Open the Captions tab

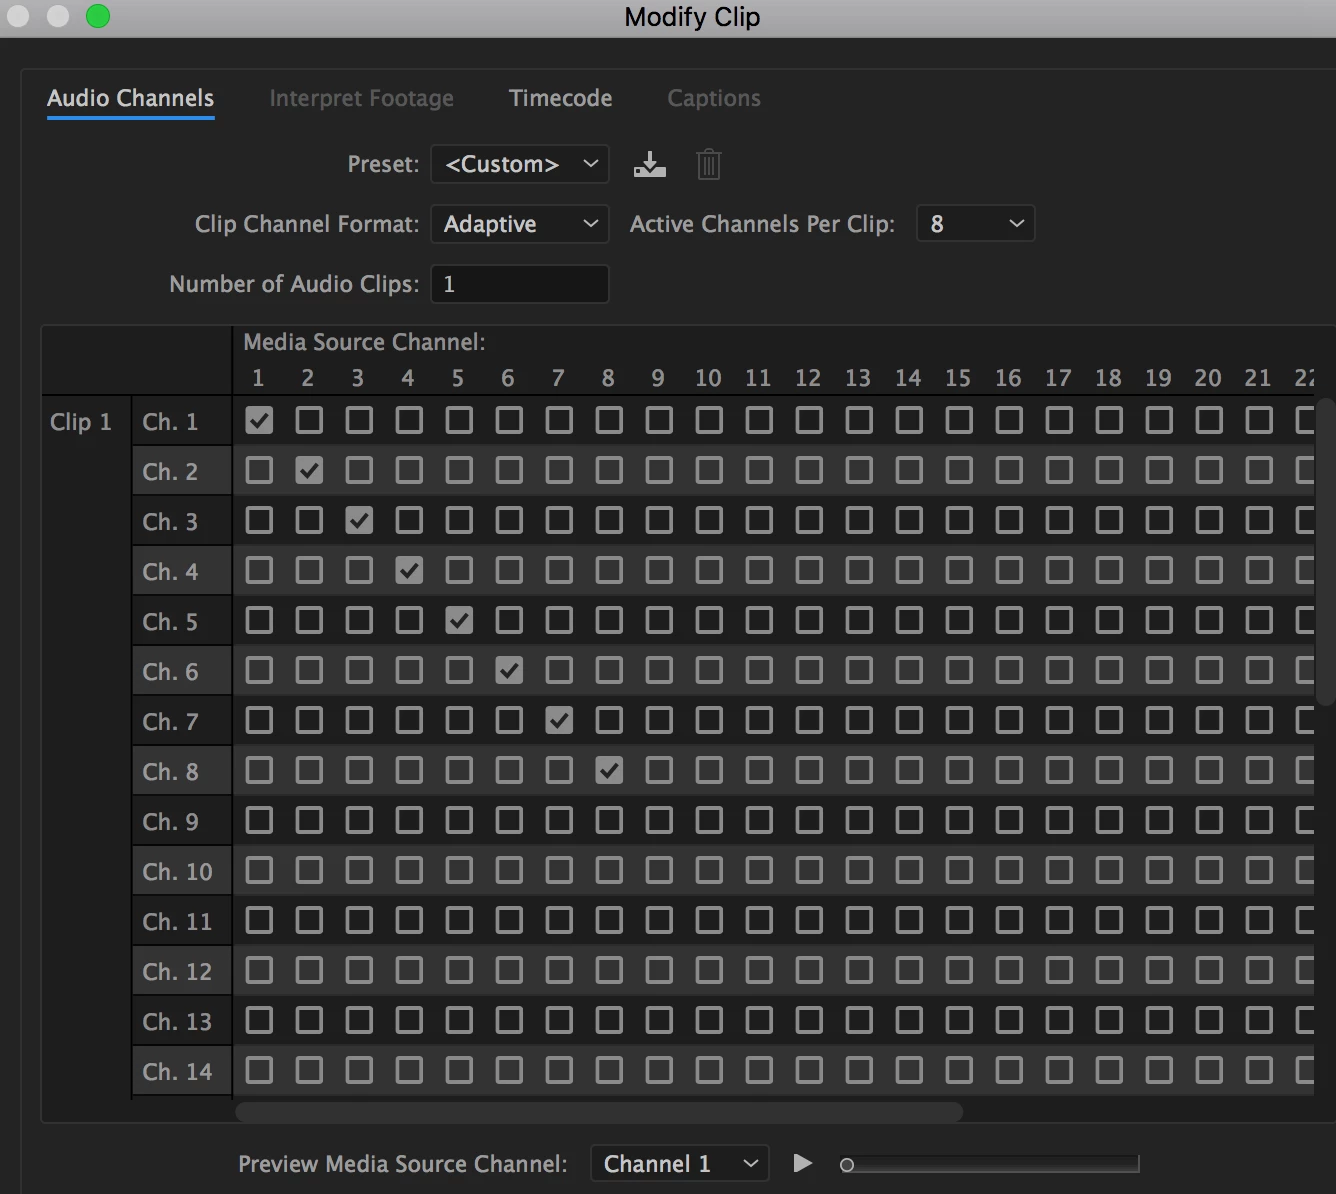tap(714, 98)
